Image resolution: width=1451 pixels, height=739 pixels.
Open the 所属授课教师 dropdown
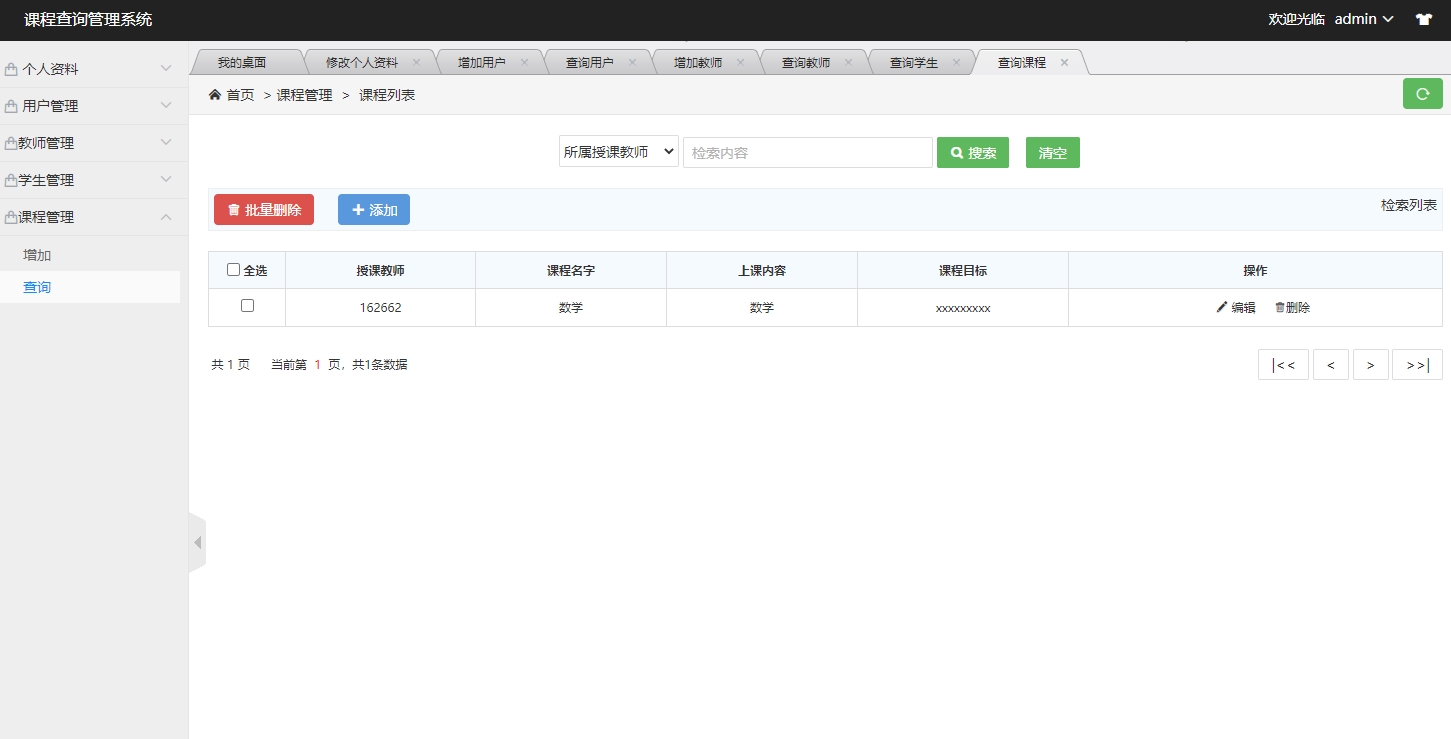click(x=618, y=151)
